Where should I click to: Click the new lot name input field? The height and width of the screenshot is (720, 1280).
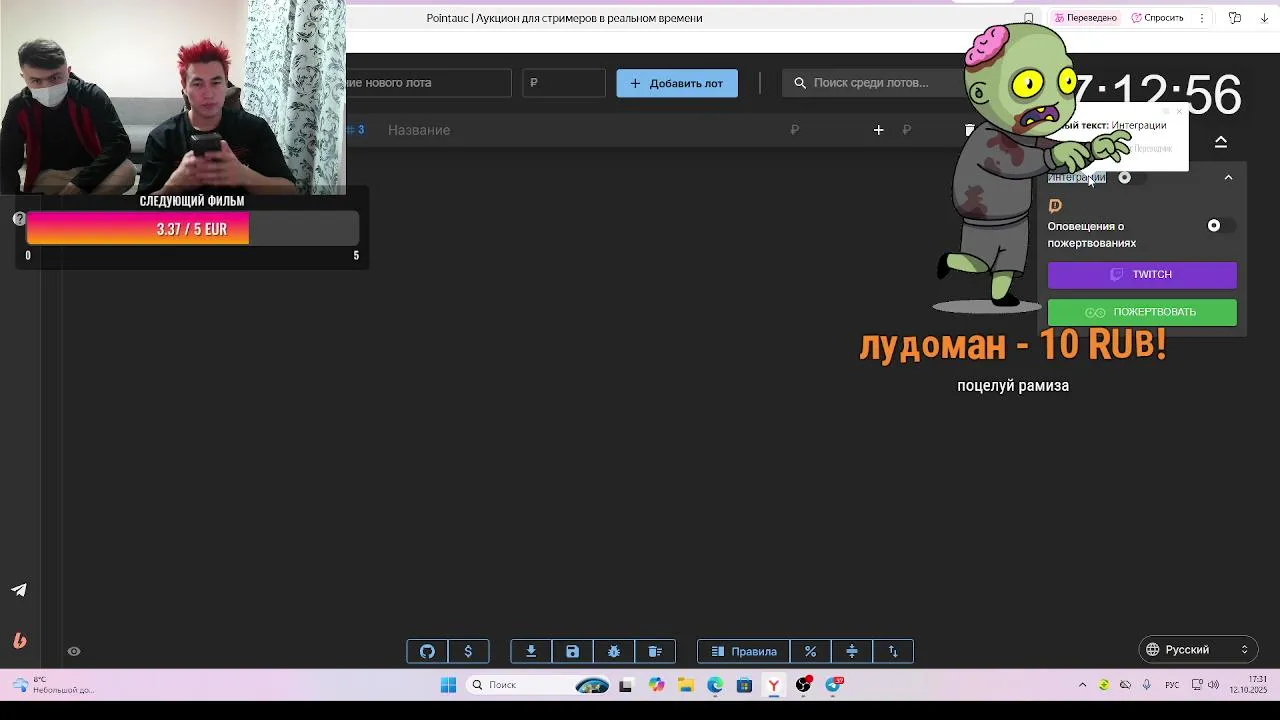[428, 83]
